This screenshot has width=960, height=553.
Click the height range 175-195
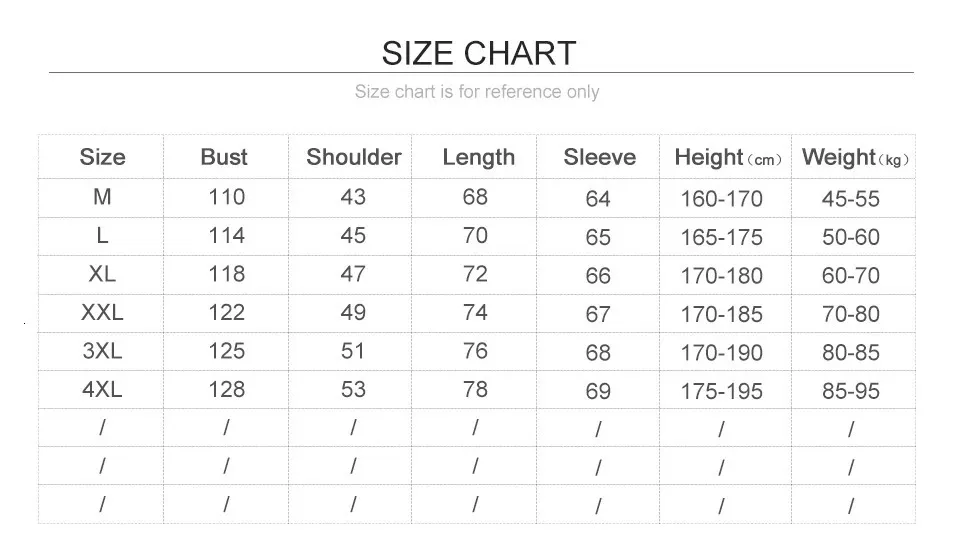(721, 392)
